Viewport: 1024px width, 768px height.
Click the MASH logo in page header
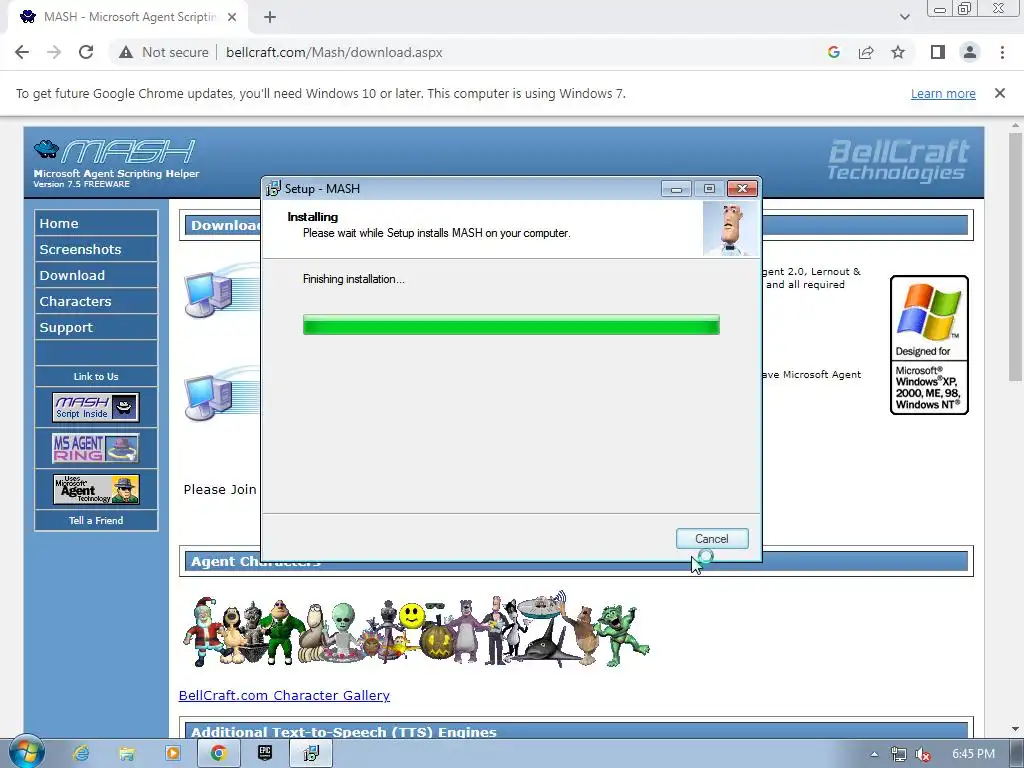[x=116, y=163]
